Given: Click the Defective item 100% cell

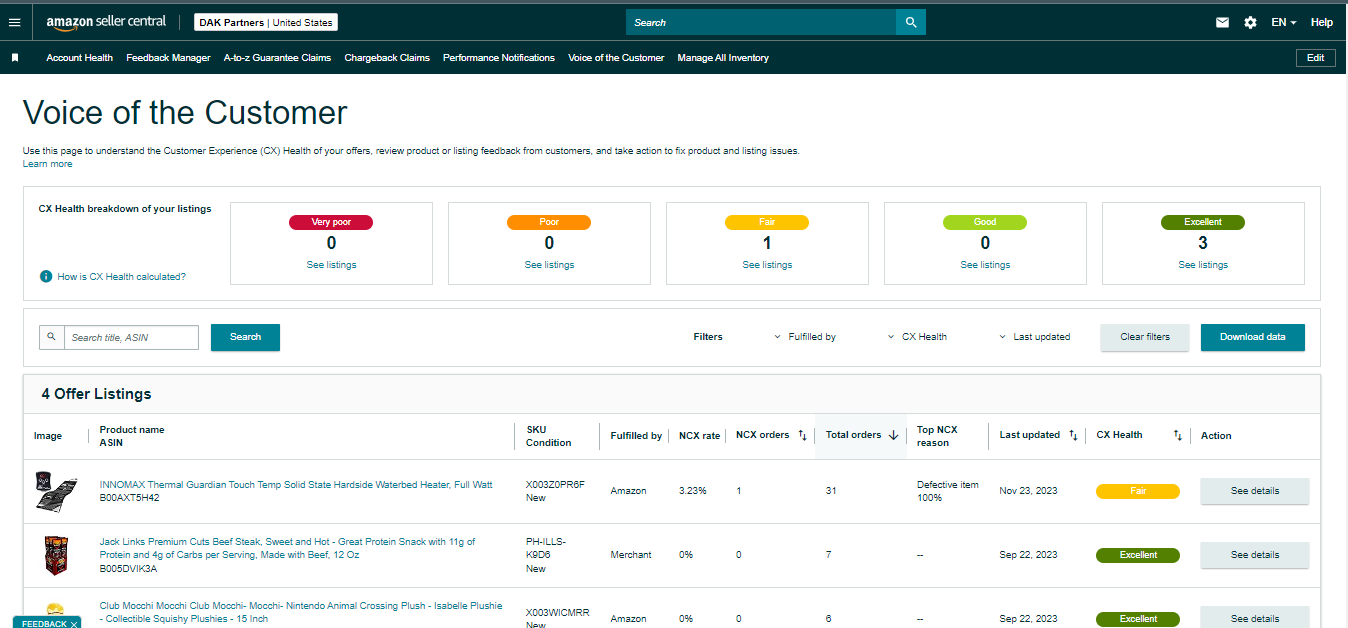Looking at the screenshot, I should (947, 491).
